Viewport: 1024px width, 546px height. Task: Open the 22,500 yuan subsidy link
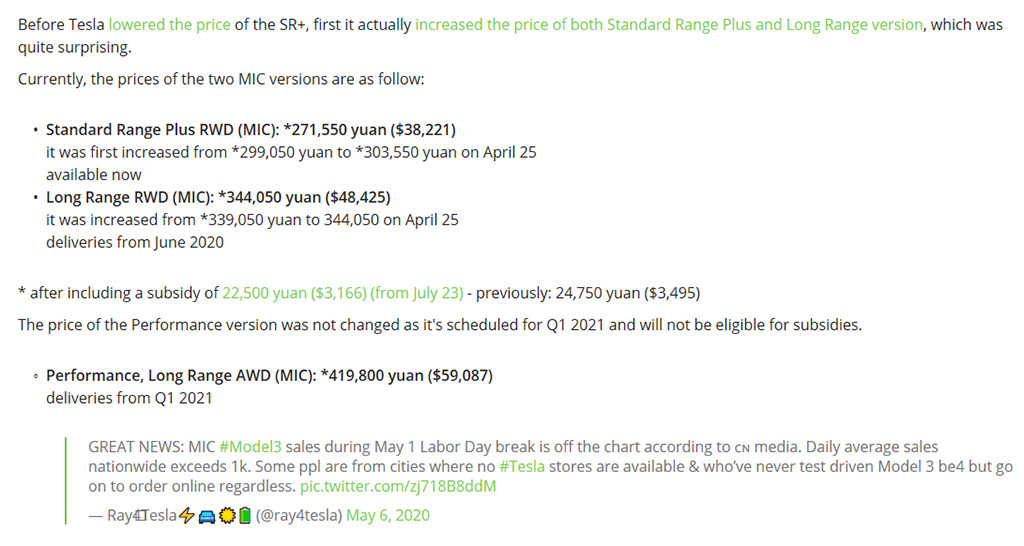pyautogui.click(x=342, y=293)
